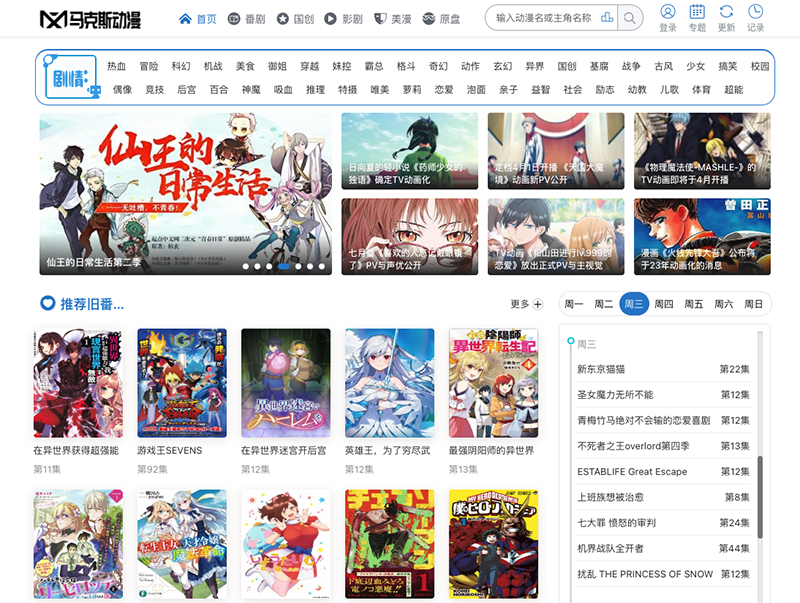This screenshot has height=603, width=800.
Task: Click 扰乱 THE PRINCESS OF SNOW entry
Action: point(645,574)
